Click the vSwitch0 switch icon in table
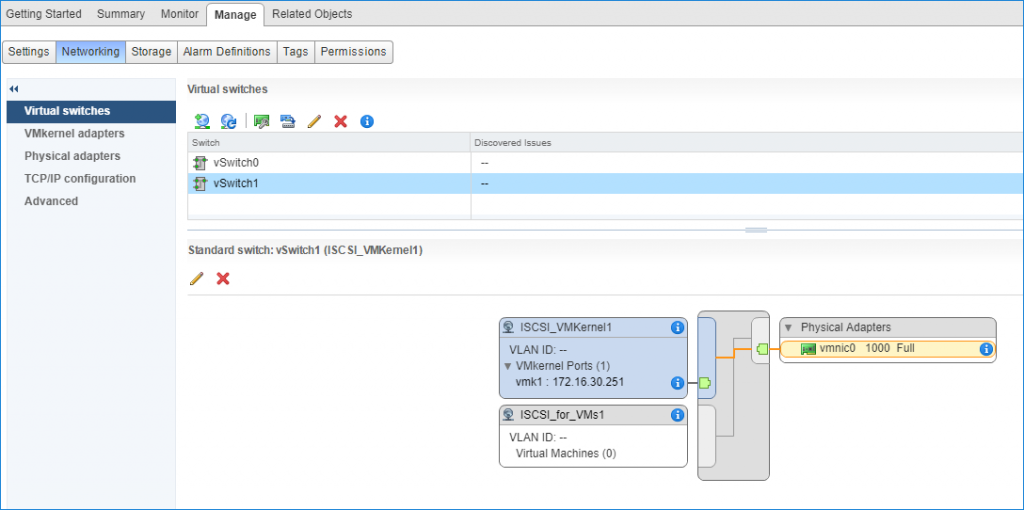1024x510 pixels. 200,163
